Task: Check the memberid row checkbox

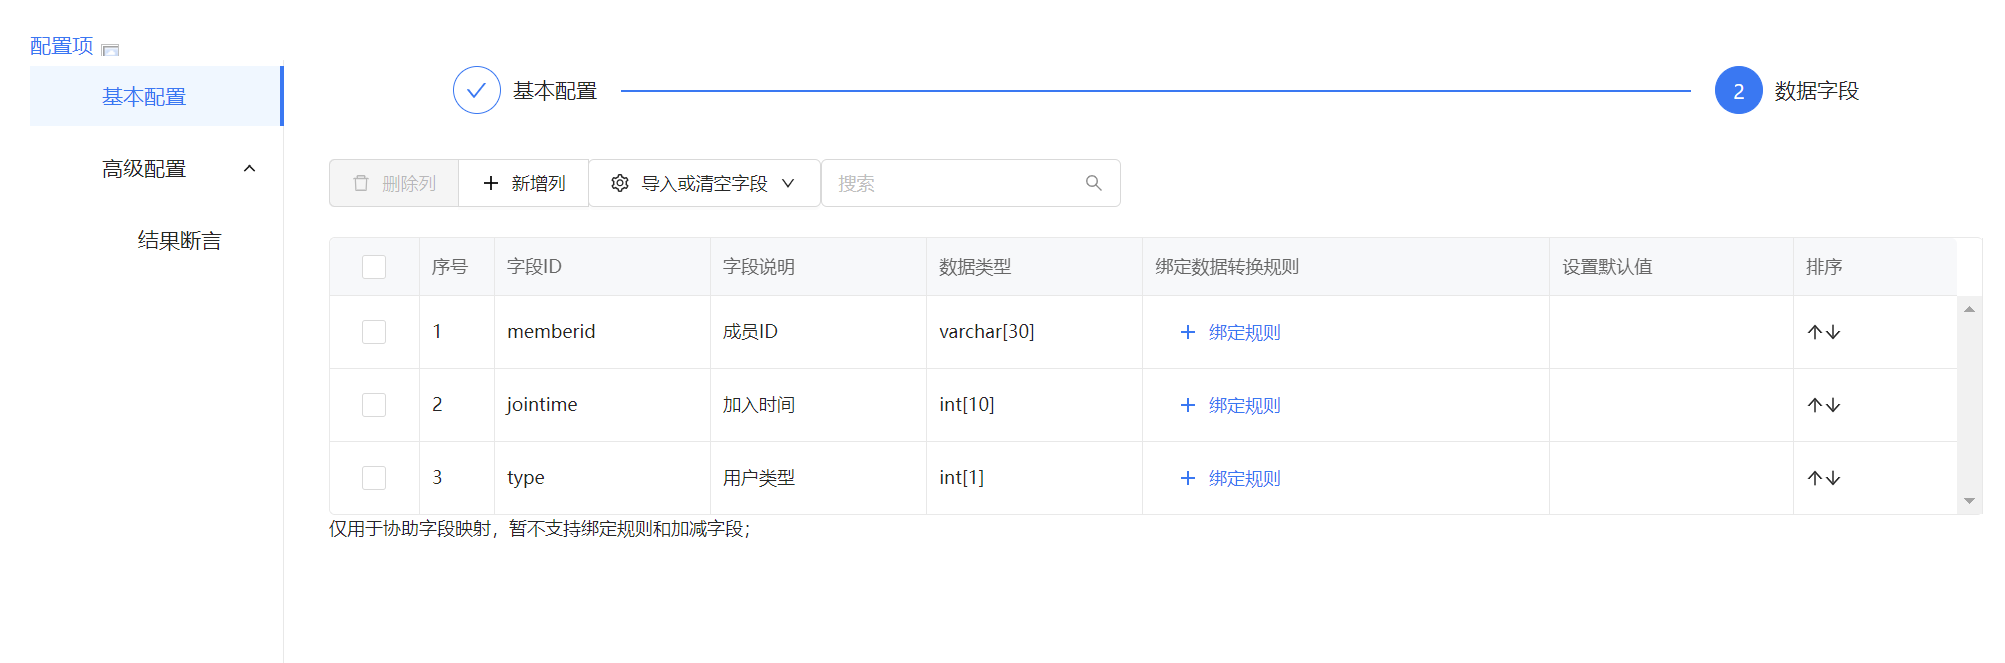Action: 374,332
